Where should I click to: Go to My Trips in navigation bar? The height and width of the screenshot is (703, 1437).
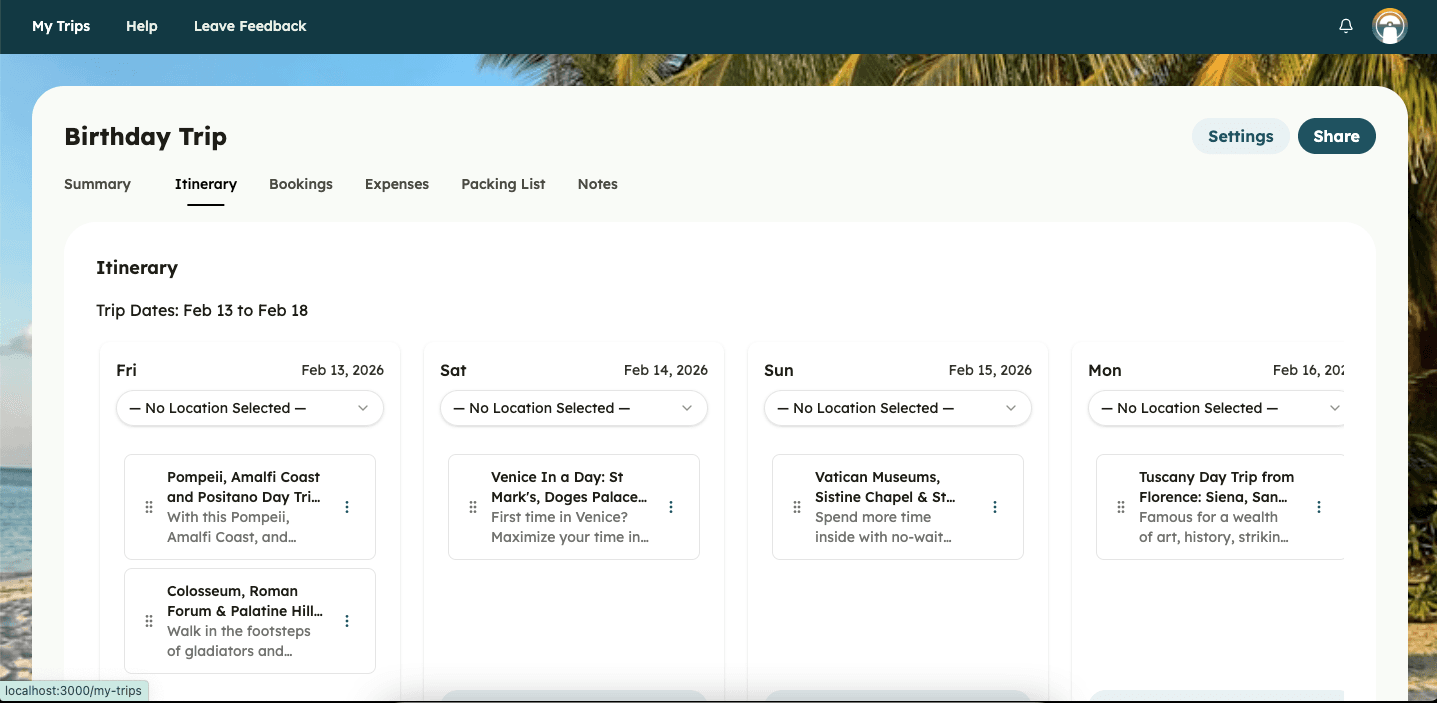coord(61,26)
